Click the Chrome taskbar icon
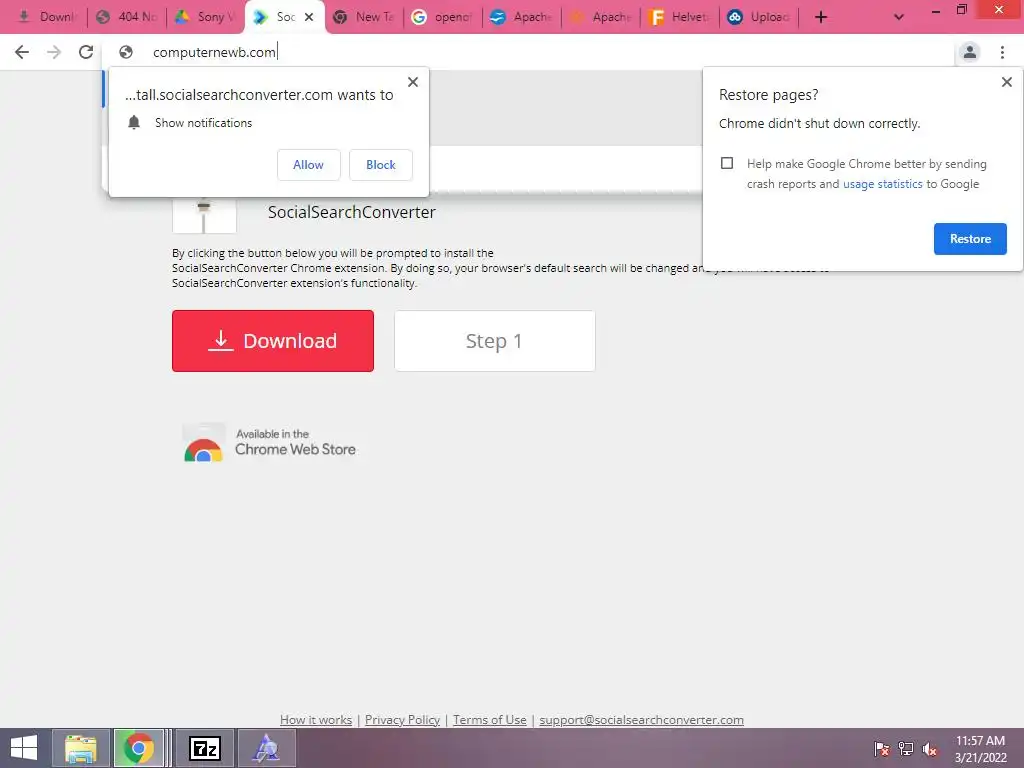 click(x=138, y=748)
